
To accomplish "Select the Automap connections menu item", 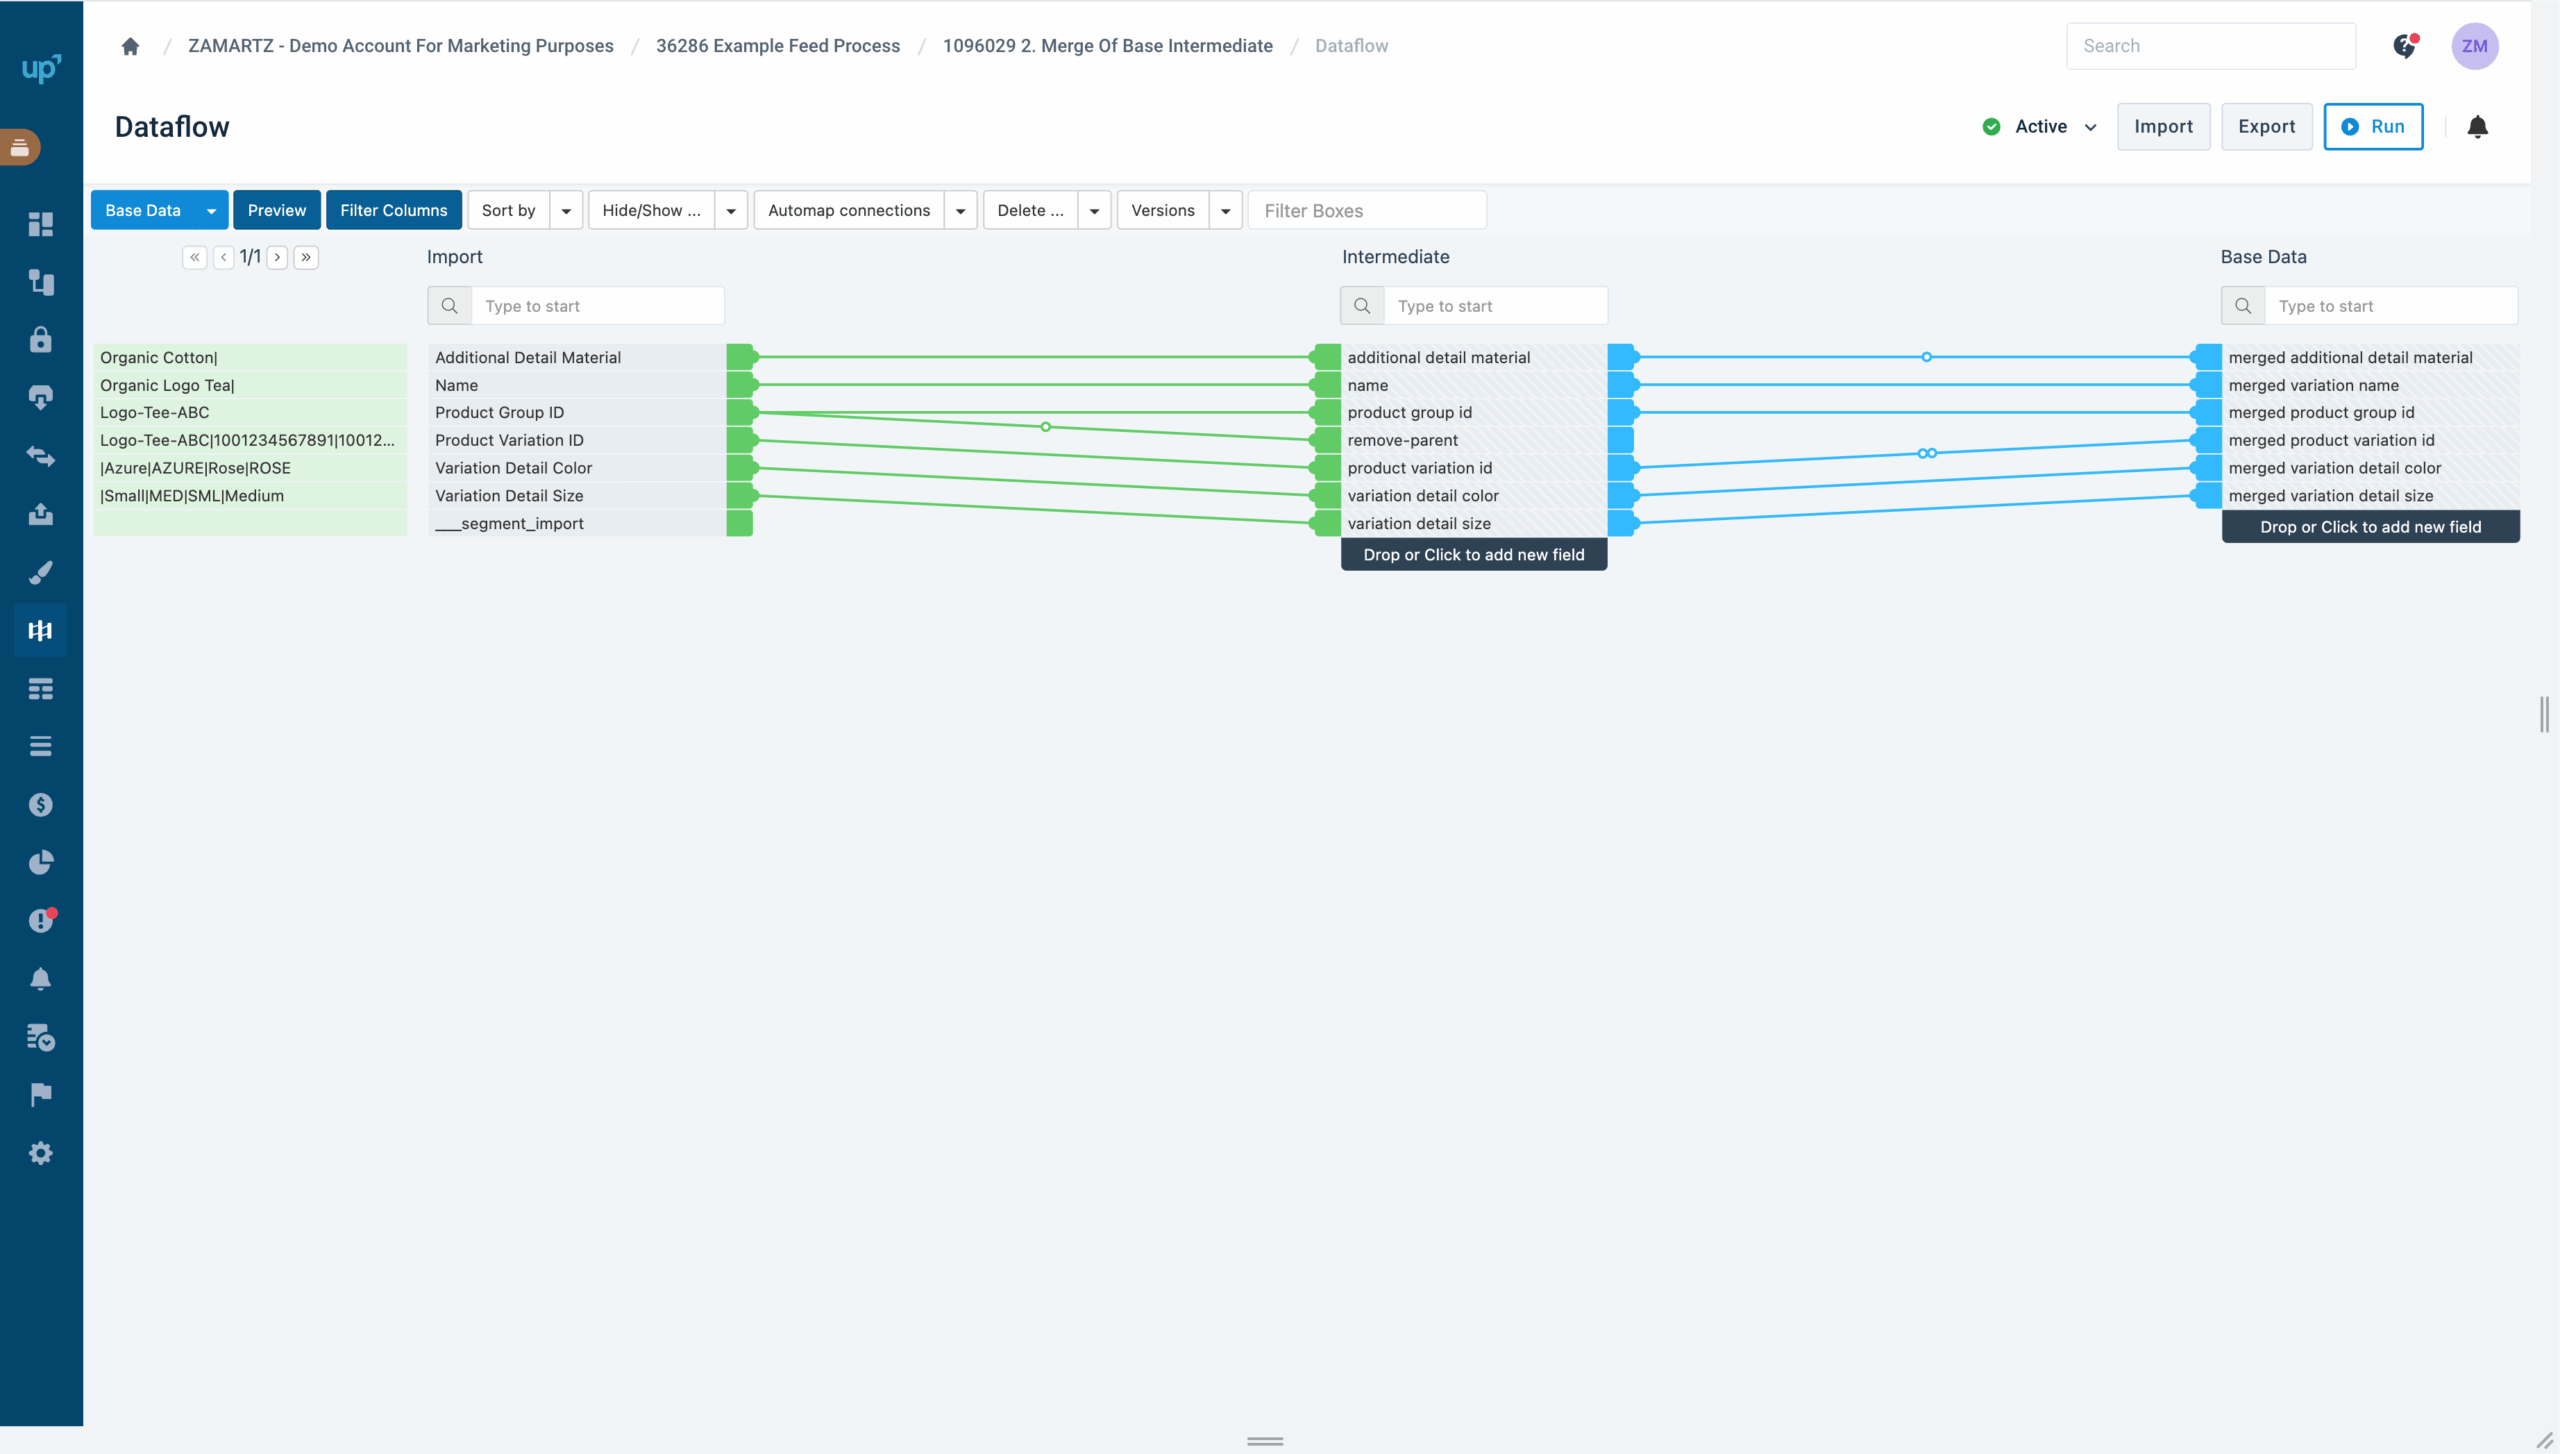I will tap(849, 210).
